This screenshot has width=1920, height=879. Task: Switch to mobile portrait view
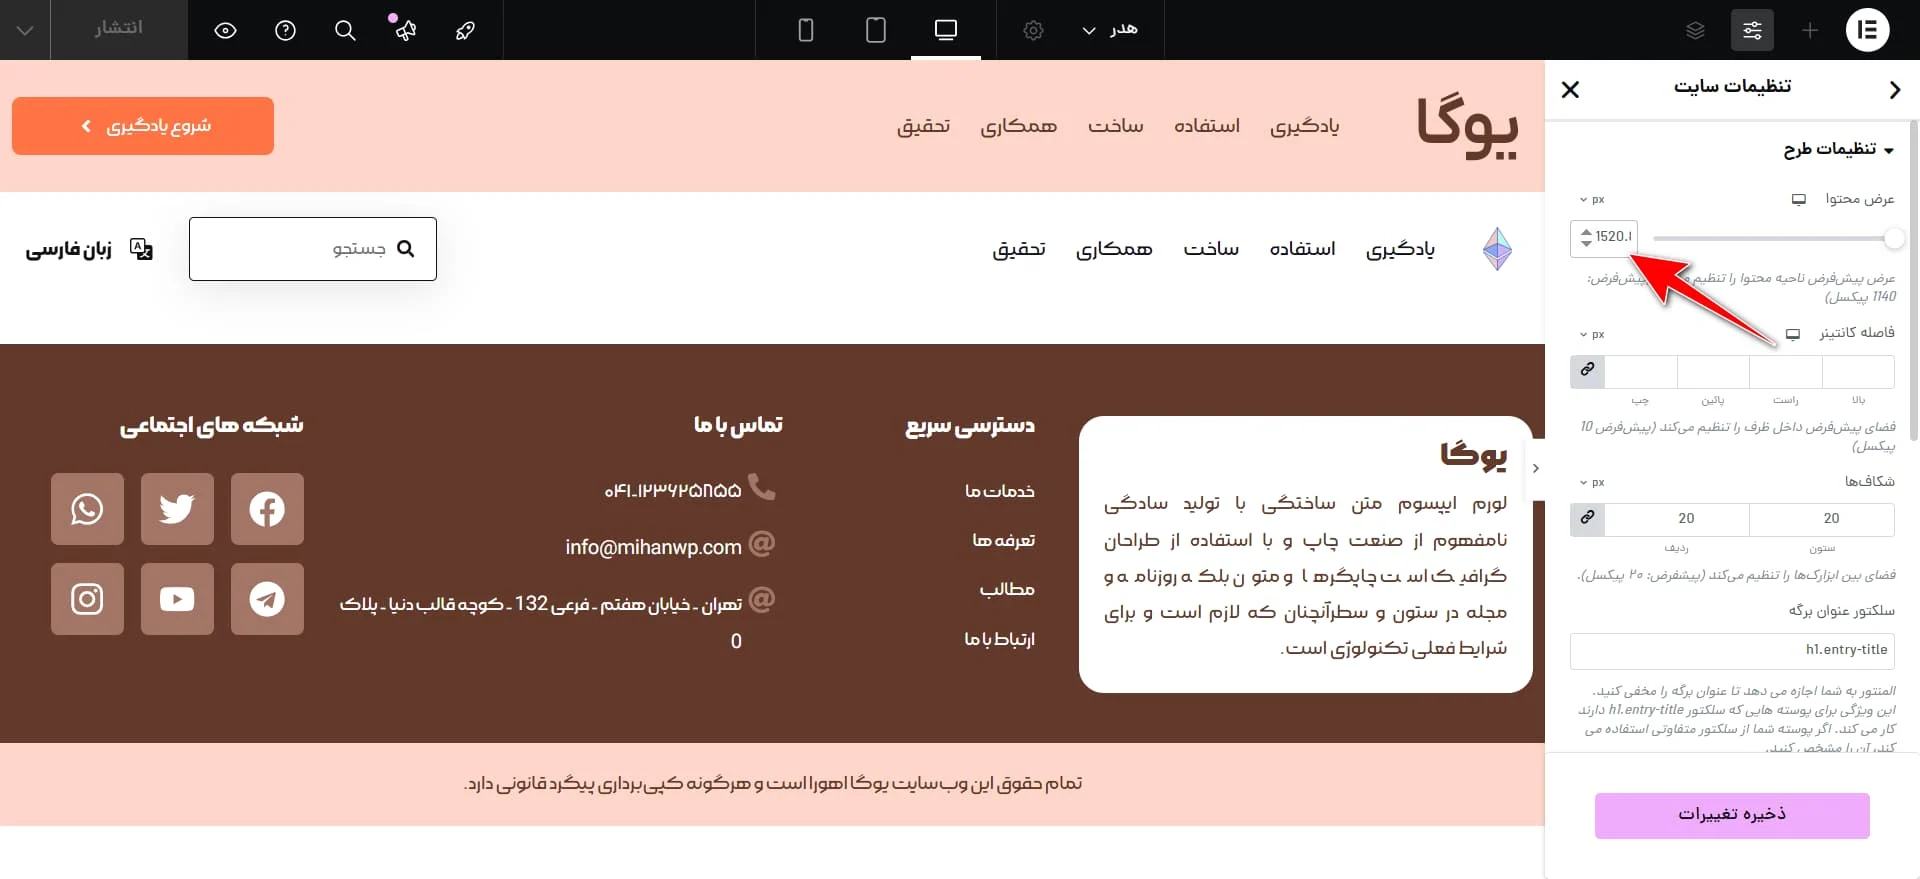[x=805, y=30]
